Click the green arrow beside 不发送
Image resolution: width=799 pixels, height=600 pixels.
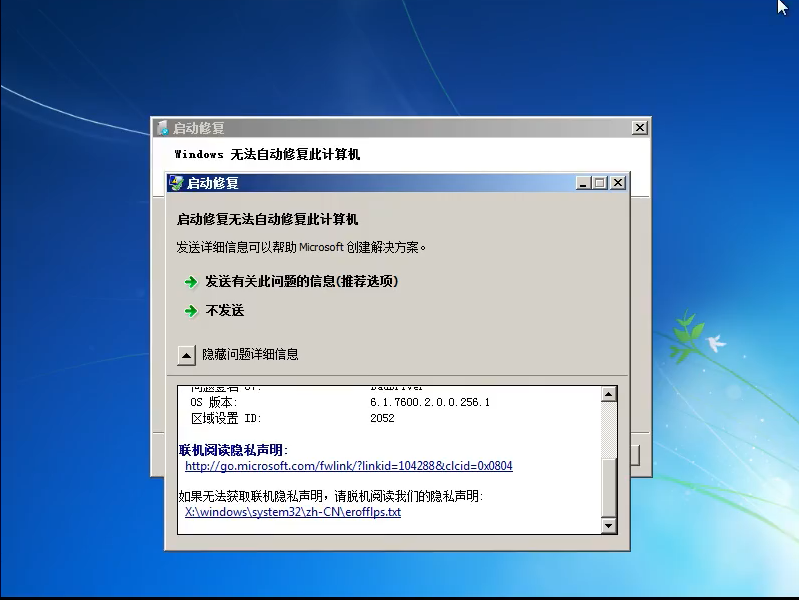point(191,311)
